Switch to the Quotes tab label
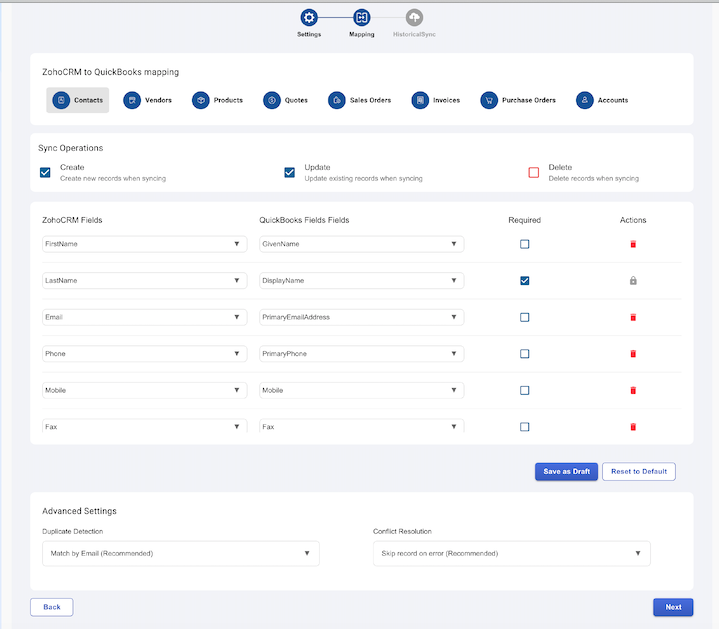This screenshot has height=629, width=719. [x=296, y=100]
